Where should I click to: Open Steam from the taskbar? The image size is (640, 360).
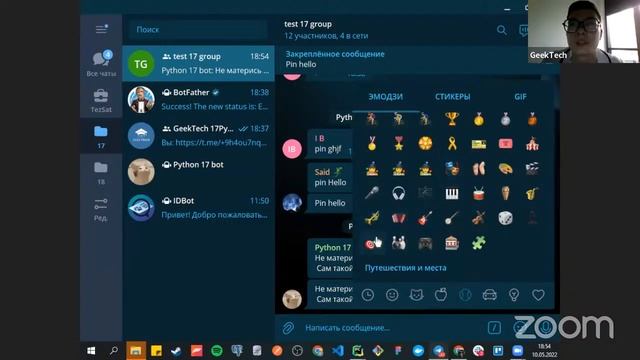(176, 351)
